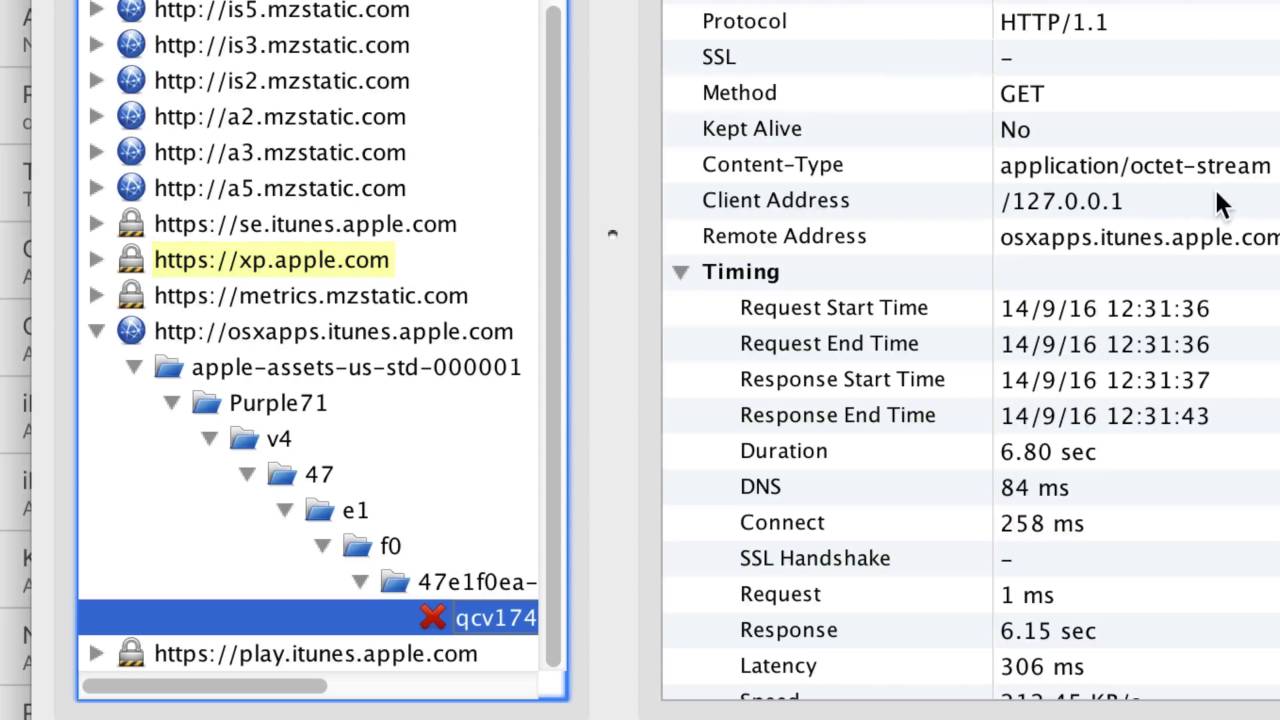Click globe icon beside a3.mzstatic.com
The width and height of the screenshot is (1280, 720).
pos(131,152)
